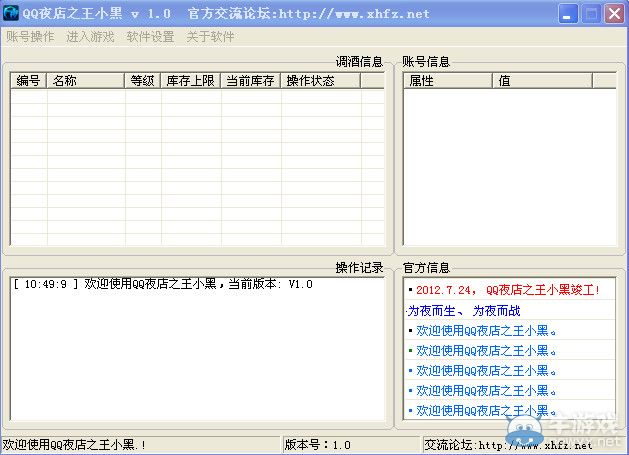Click the status bar welcome message
Screen dimensions: 629x455
[74, 445]
